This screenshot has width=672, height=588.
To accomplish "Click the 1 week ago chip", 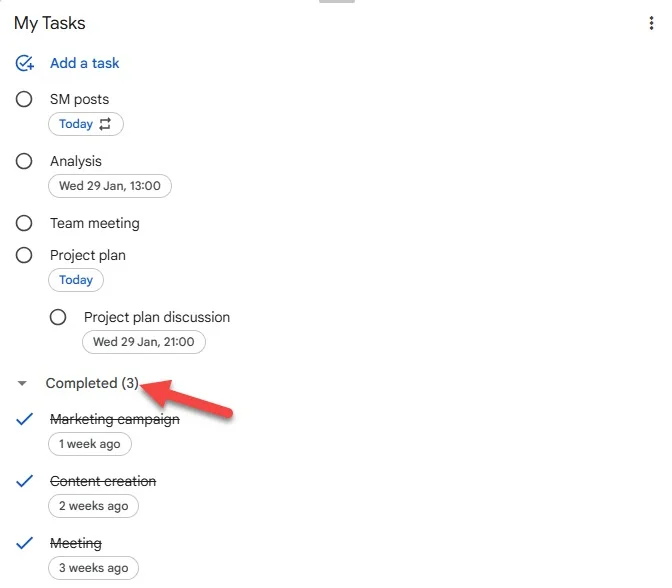I will point(90,444).
